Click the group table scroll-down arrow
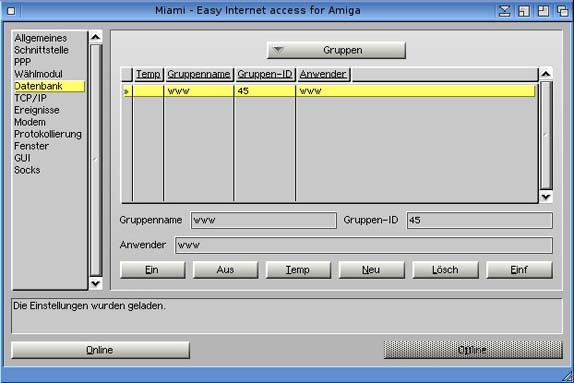 coord(546,197)
